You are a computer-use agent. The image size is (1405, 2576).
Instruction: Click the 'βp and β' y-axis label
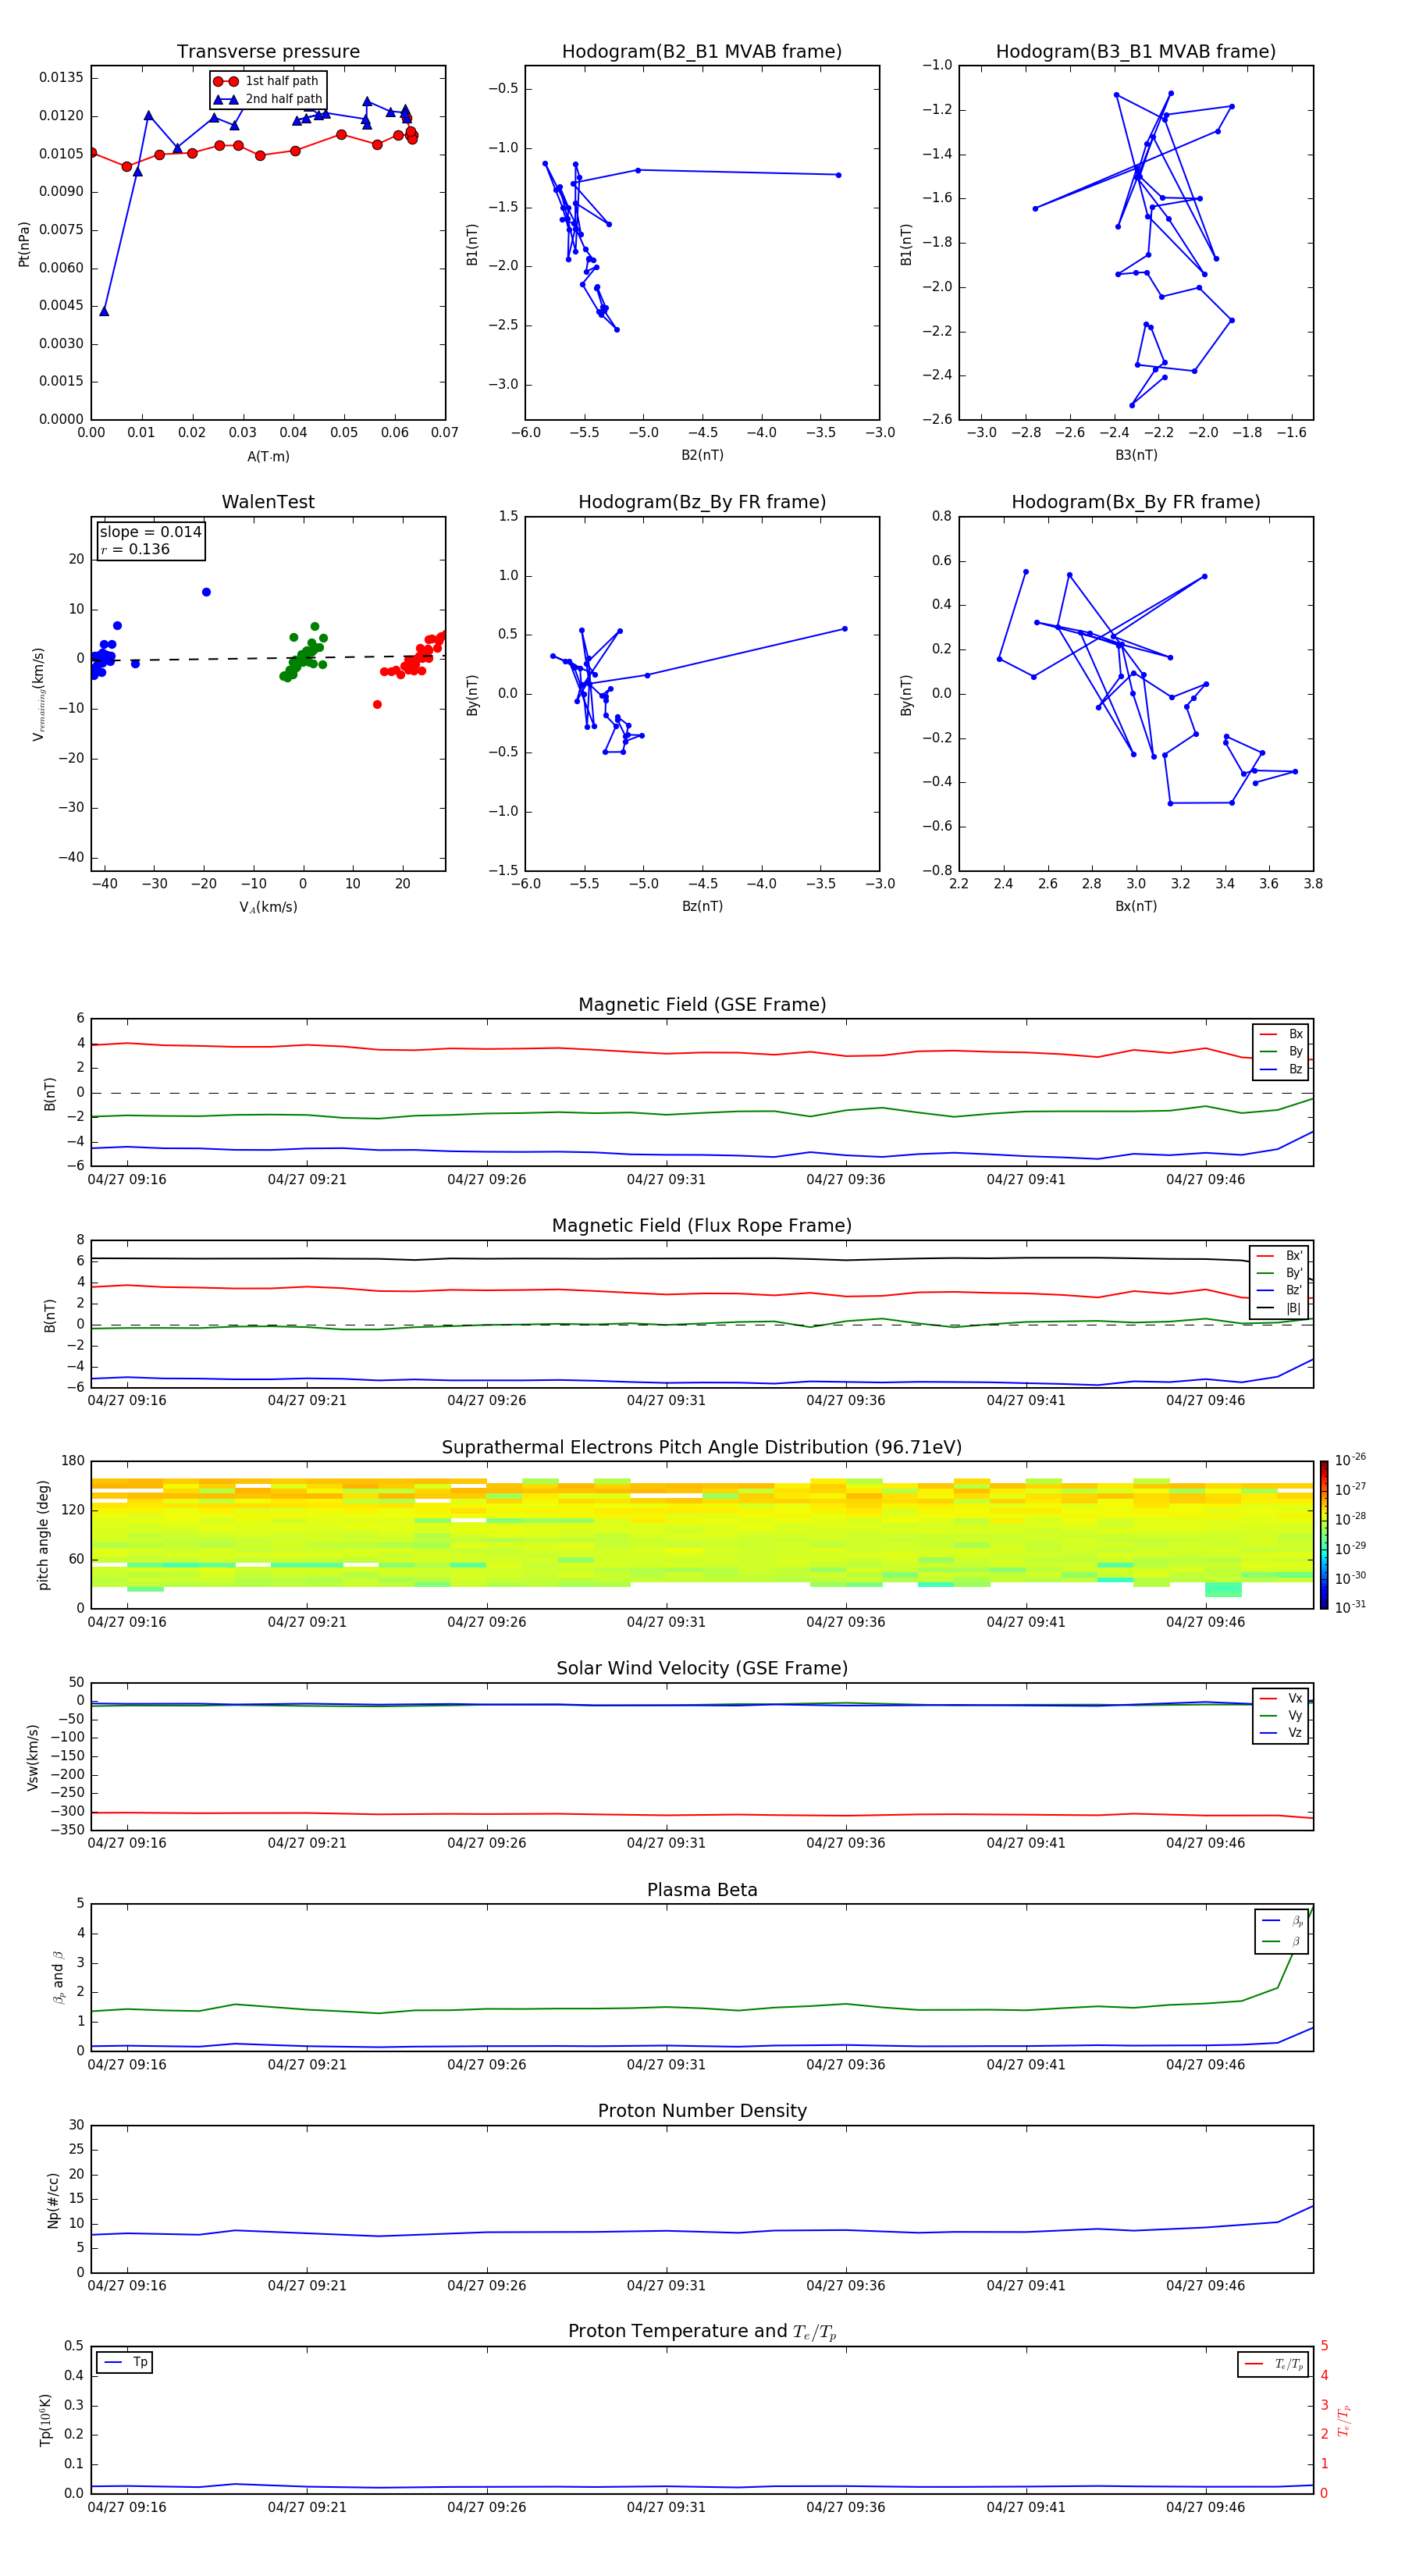click(x=58, y=1977)
